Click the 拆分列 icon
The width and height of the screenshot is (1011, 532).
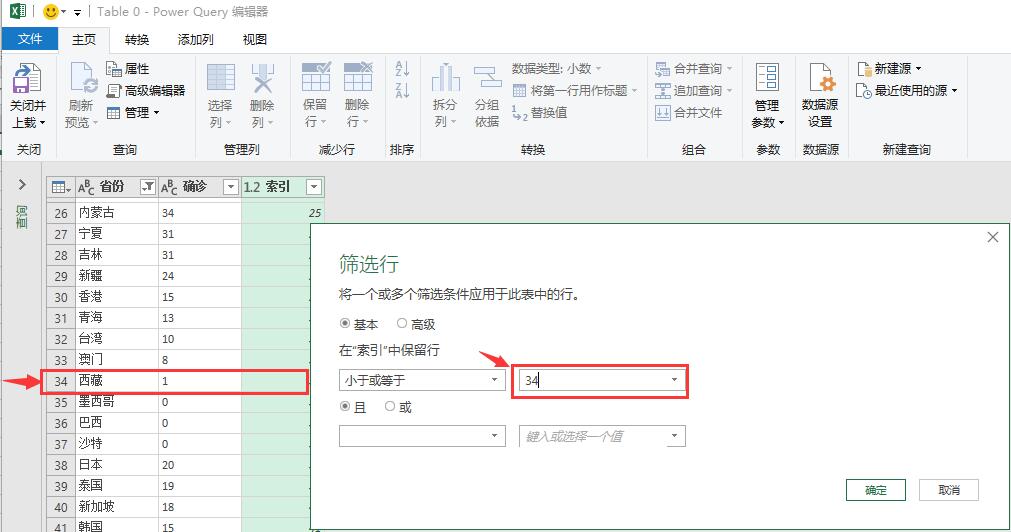[445, 80]
